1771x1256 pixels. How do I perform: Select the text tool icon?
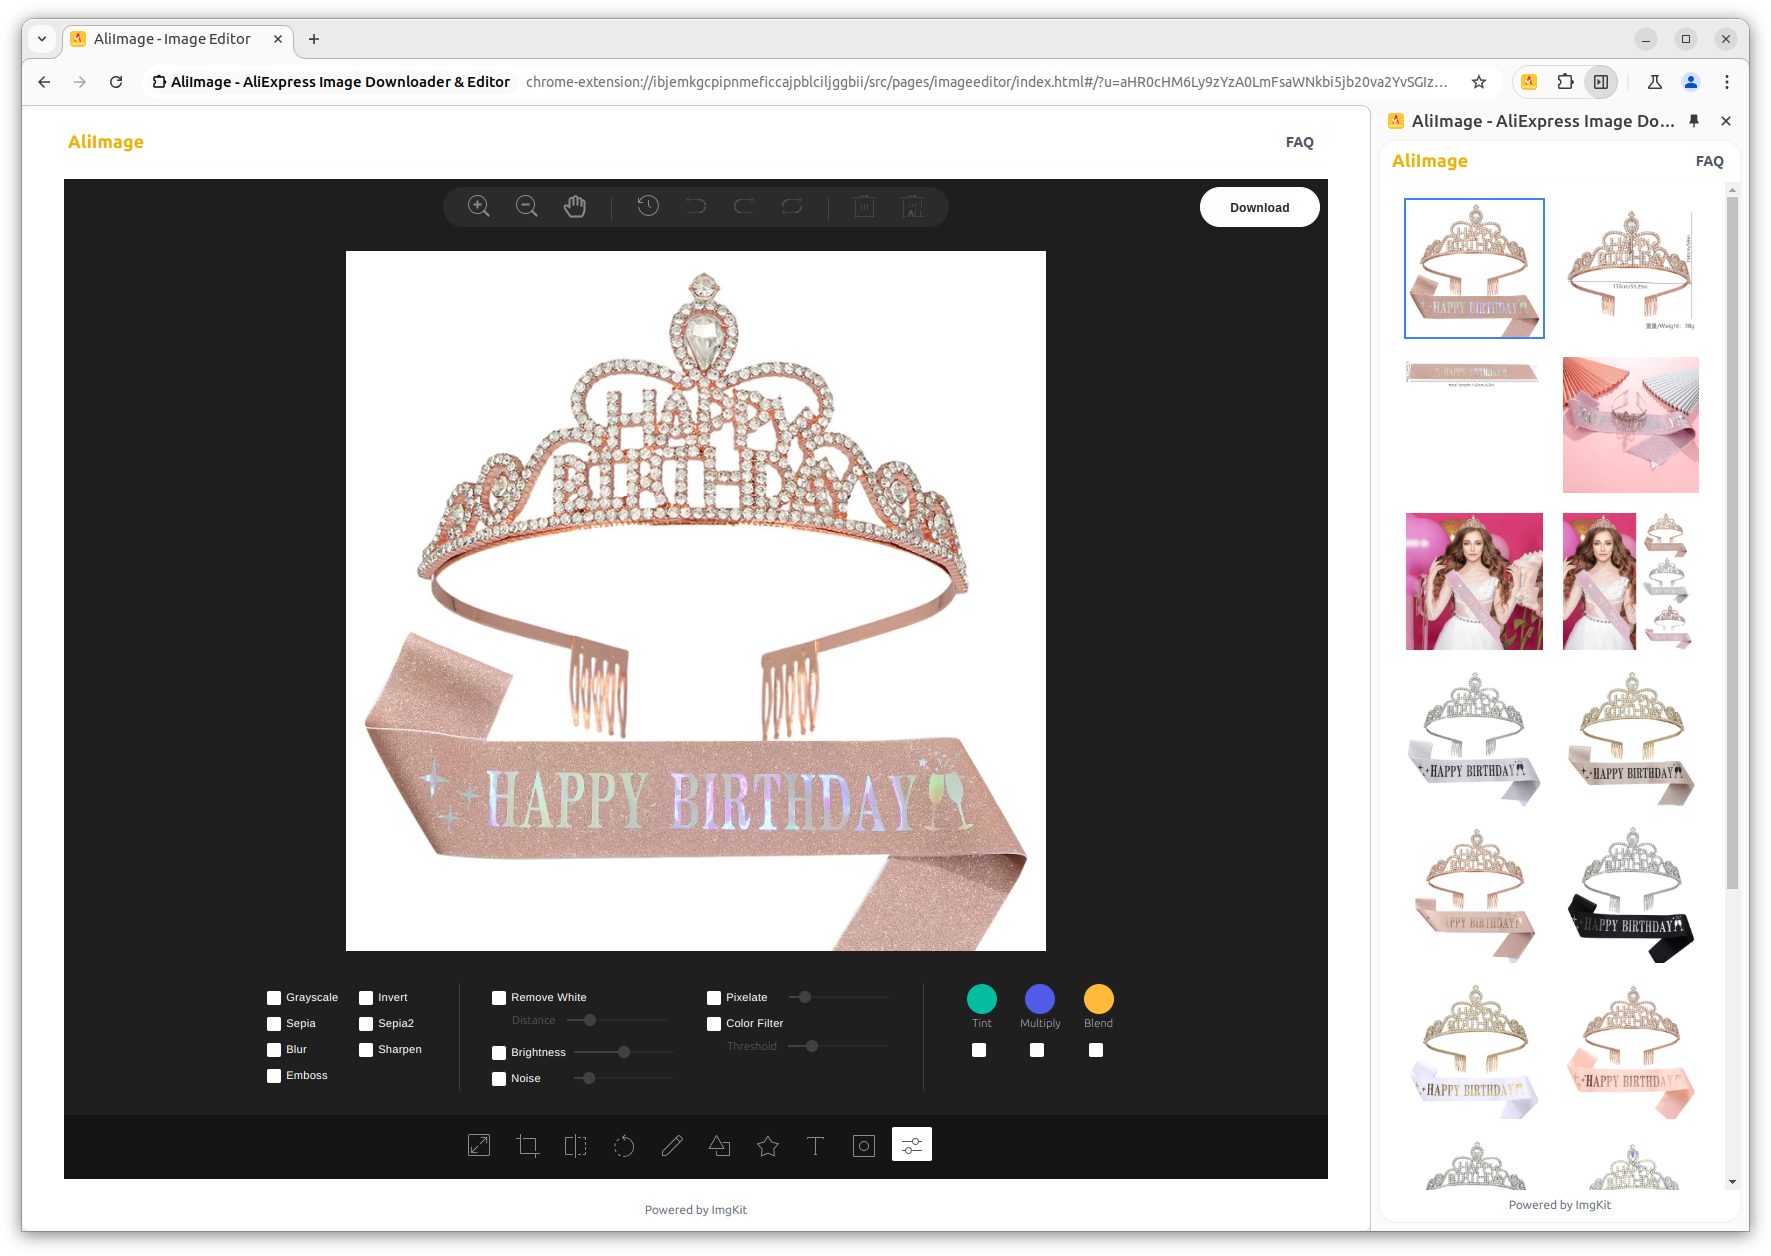point(815,1146)
